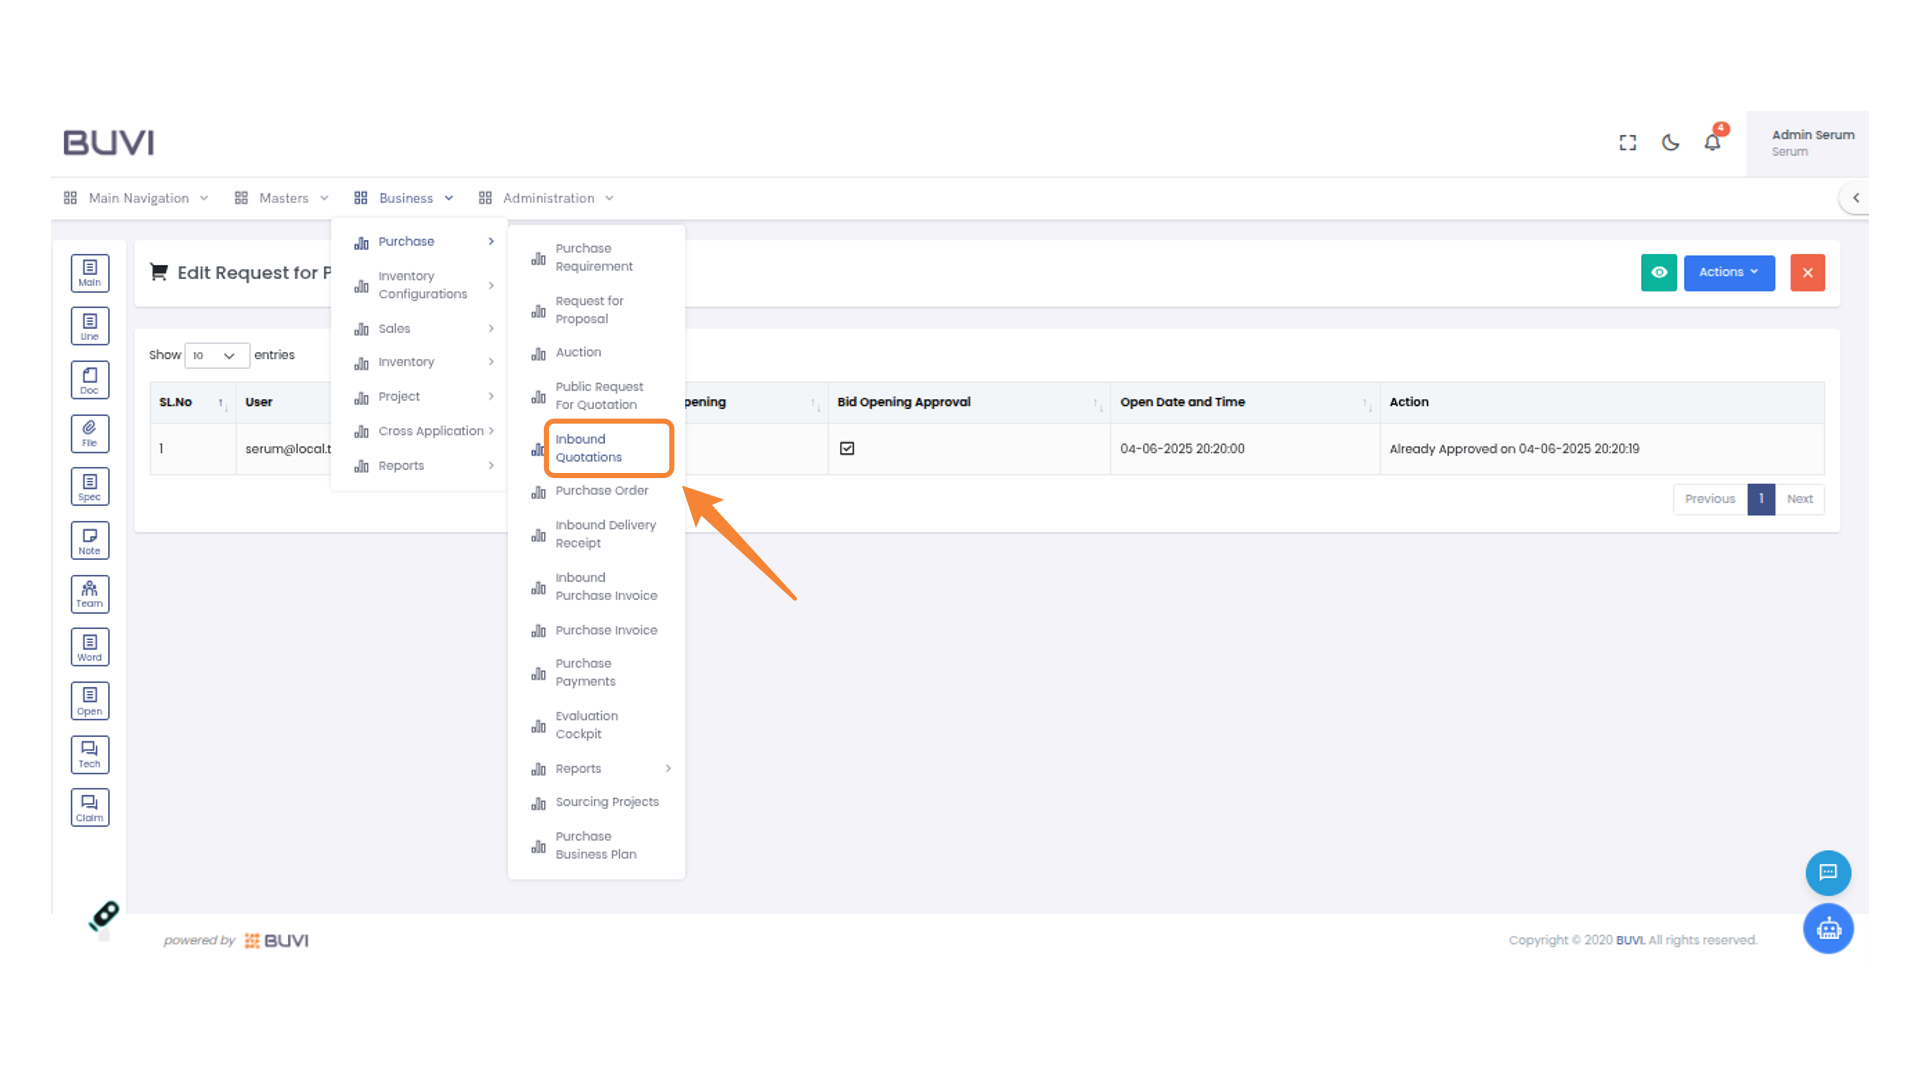Open the Administration menu
Viewport: 1920px width, 1080px height.
[x=546, y=197]
